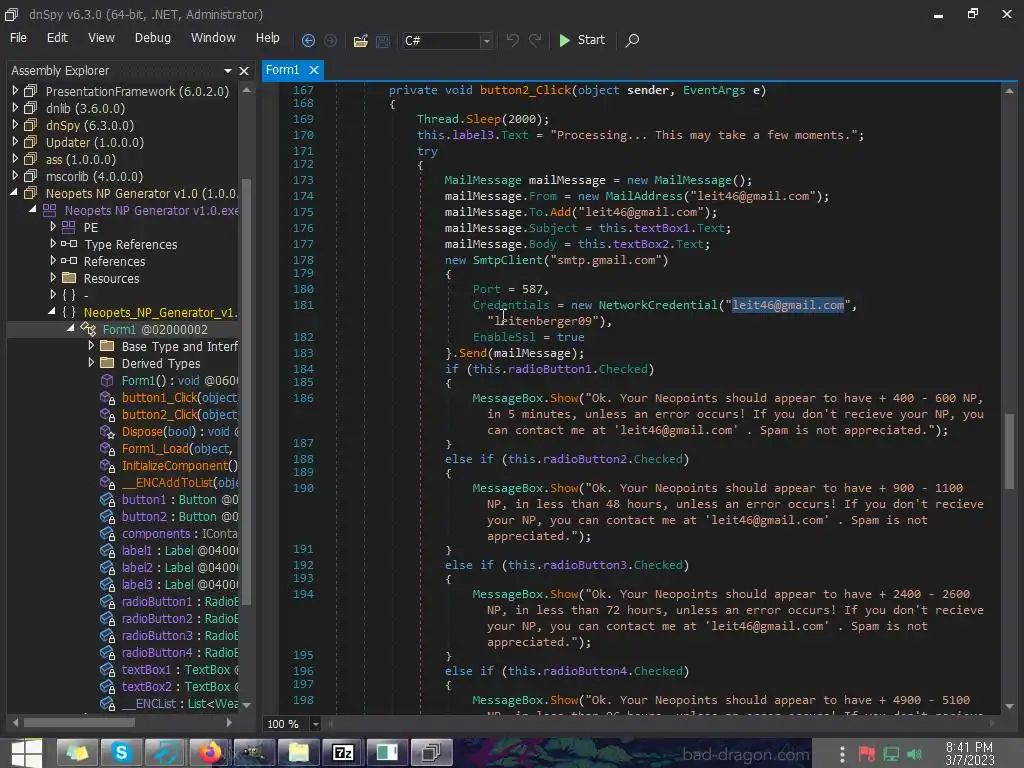1024x768 pixels.
Task: Select the ass (1.0.0.0) assembly icon
Action: 30,159
